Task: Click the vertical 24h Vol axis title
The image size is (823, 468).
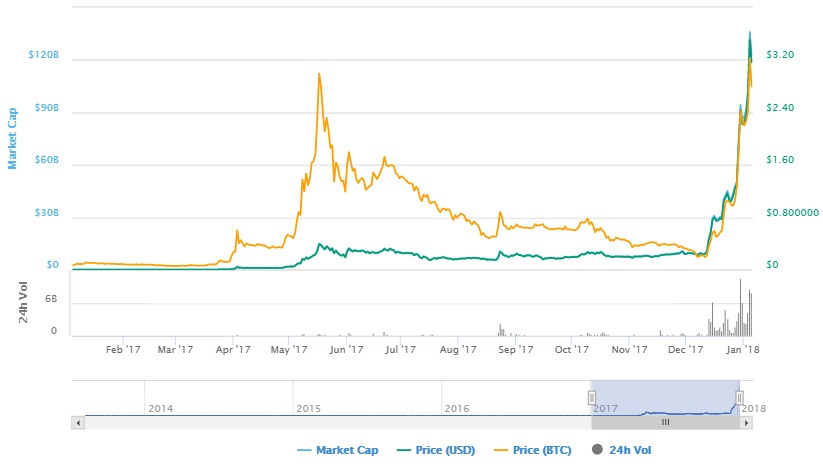Action: click(23, 303)
